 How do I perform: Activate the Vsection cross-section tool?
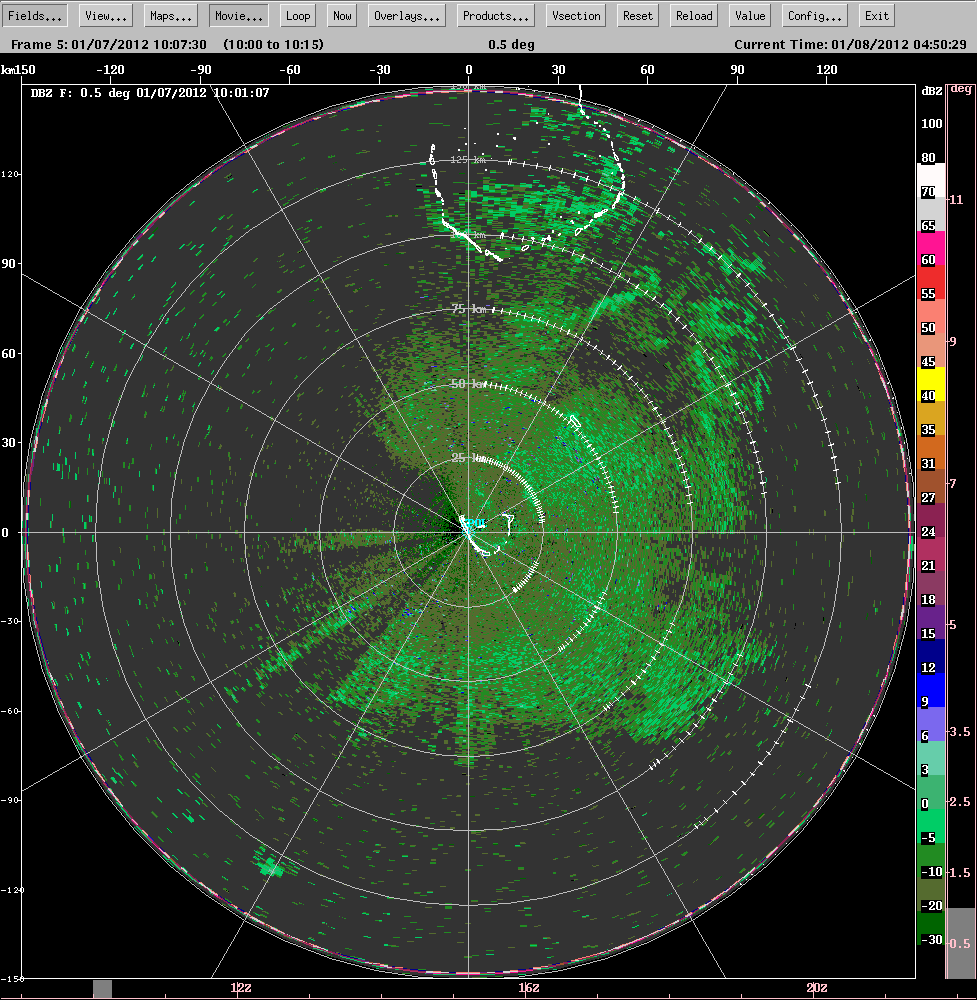575,15
